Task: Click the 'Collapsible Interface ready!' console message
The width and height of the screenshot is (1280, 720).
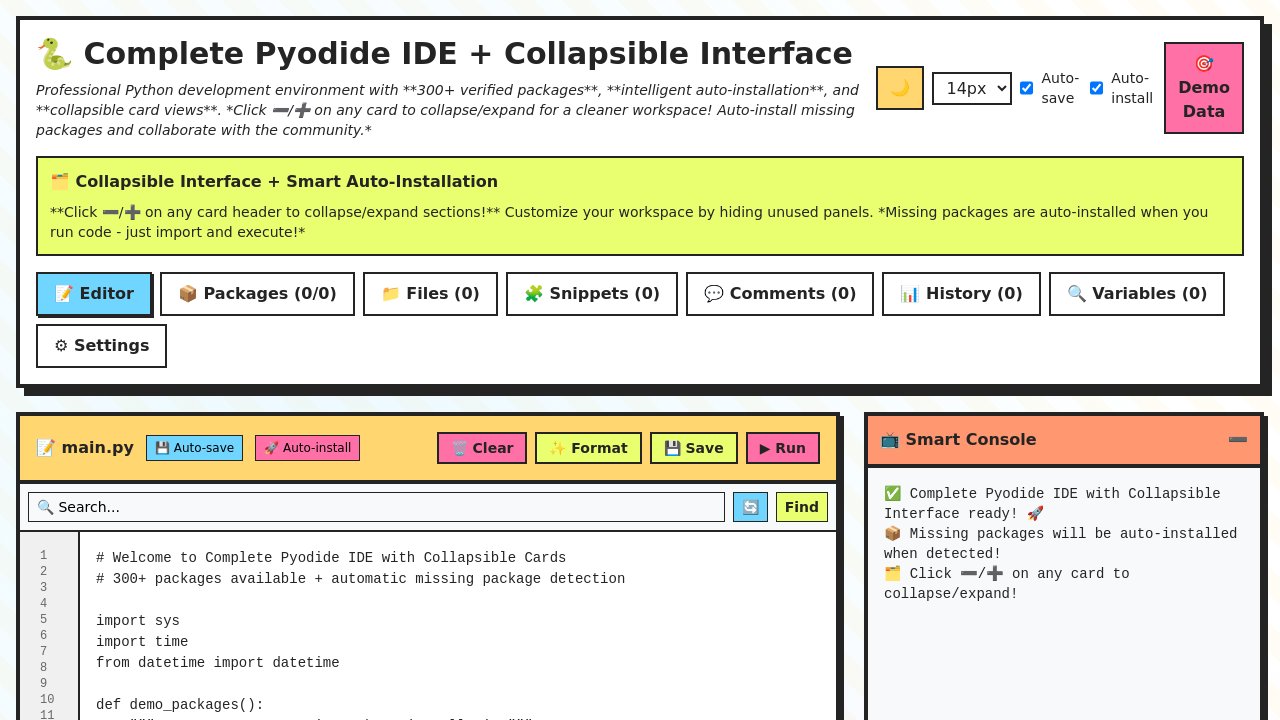Action: pyautogui.click(x=1052, y=504)
